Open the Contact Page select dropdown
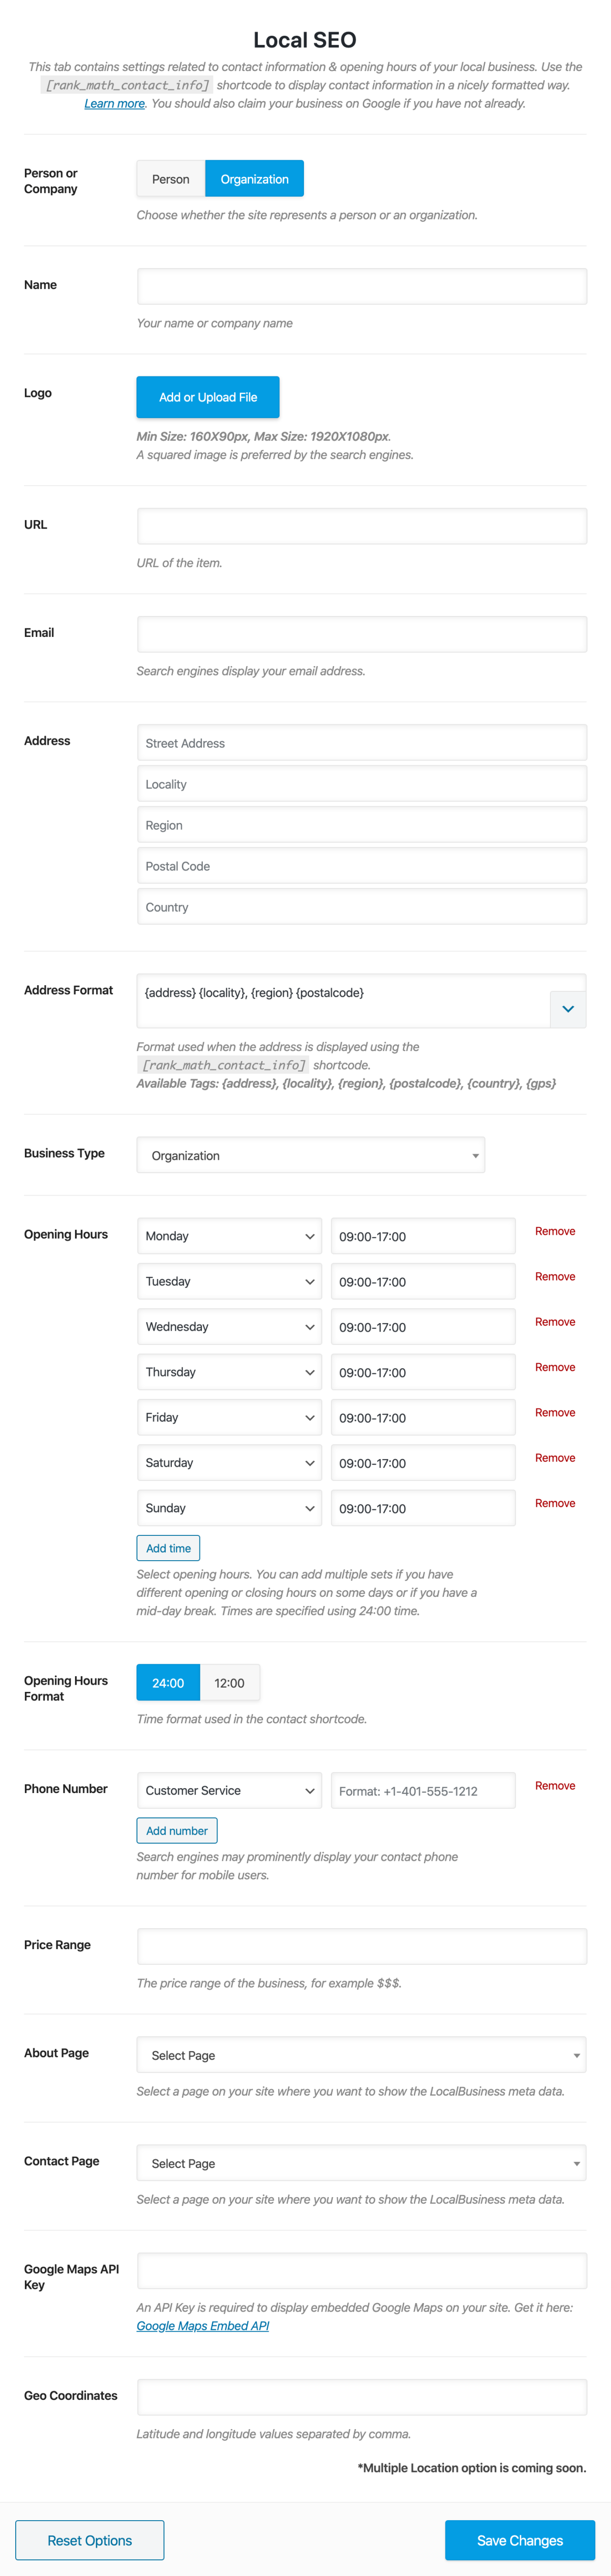The height and width of the screenshot is (2576, 611). pos(361,2163)
